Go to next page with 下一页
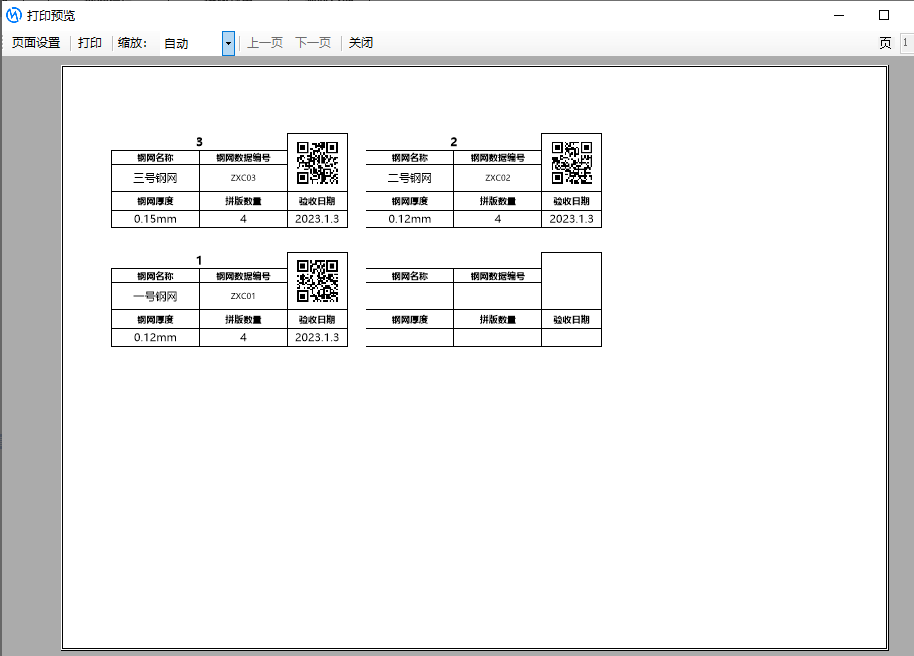Screen dimensions: 914x656 313,43
